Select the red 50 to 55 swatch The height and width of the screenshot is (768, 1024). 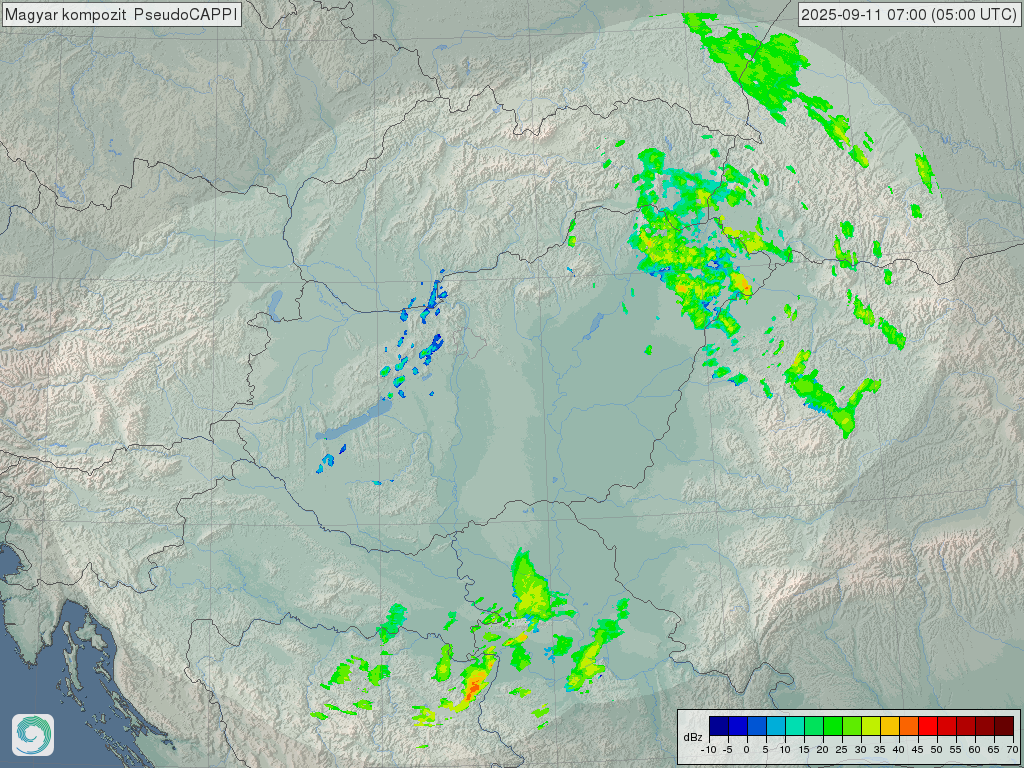coord(947,726)
